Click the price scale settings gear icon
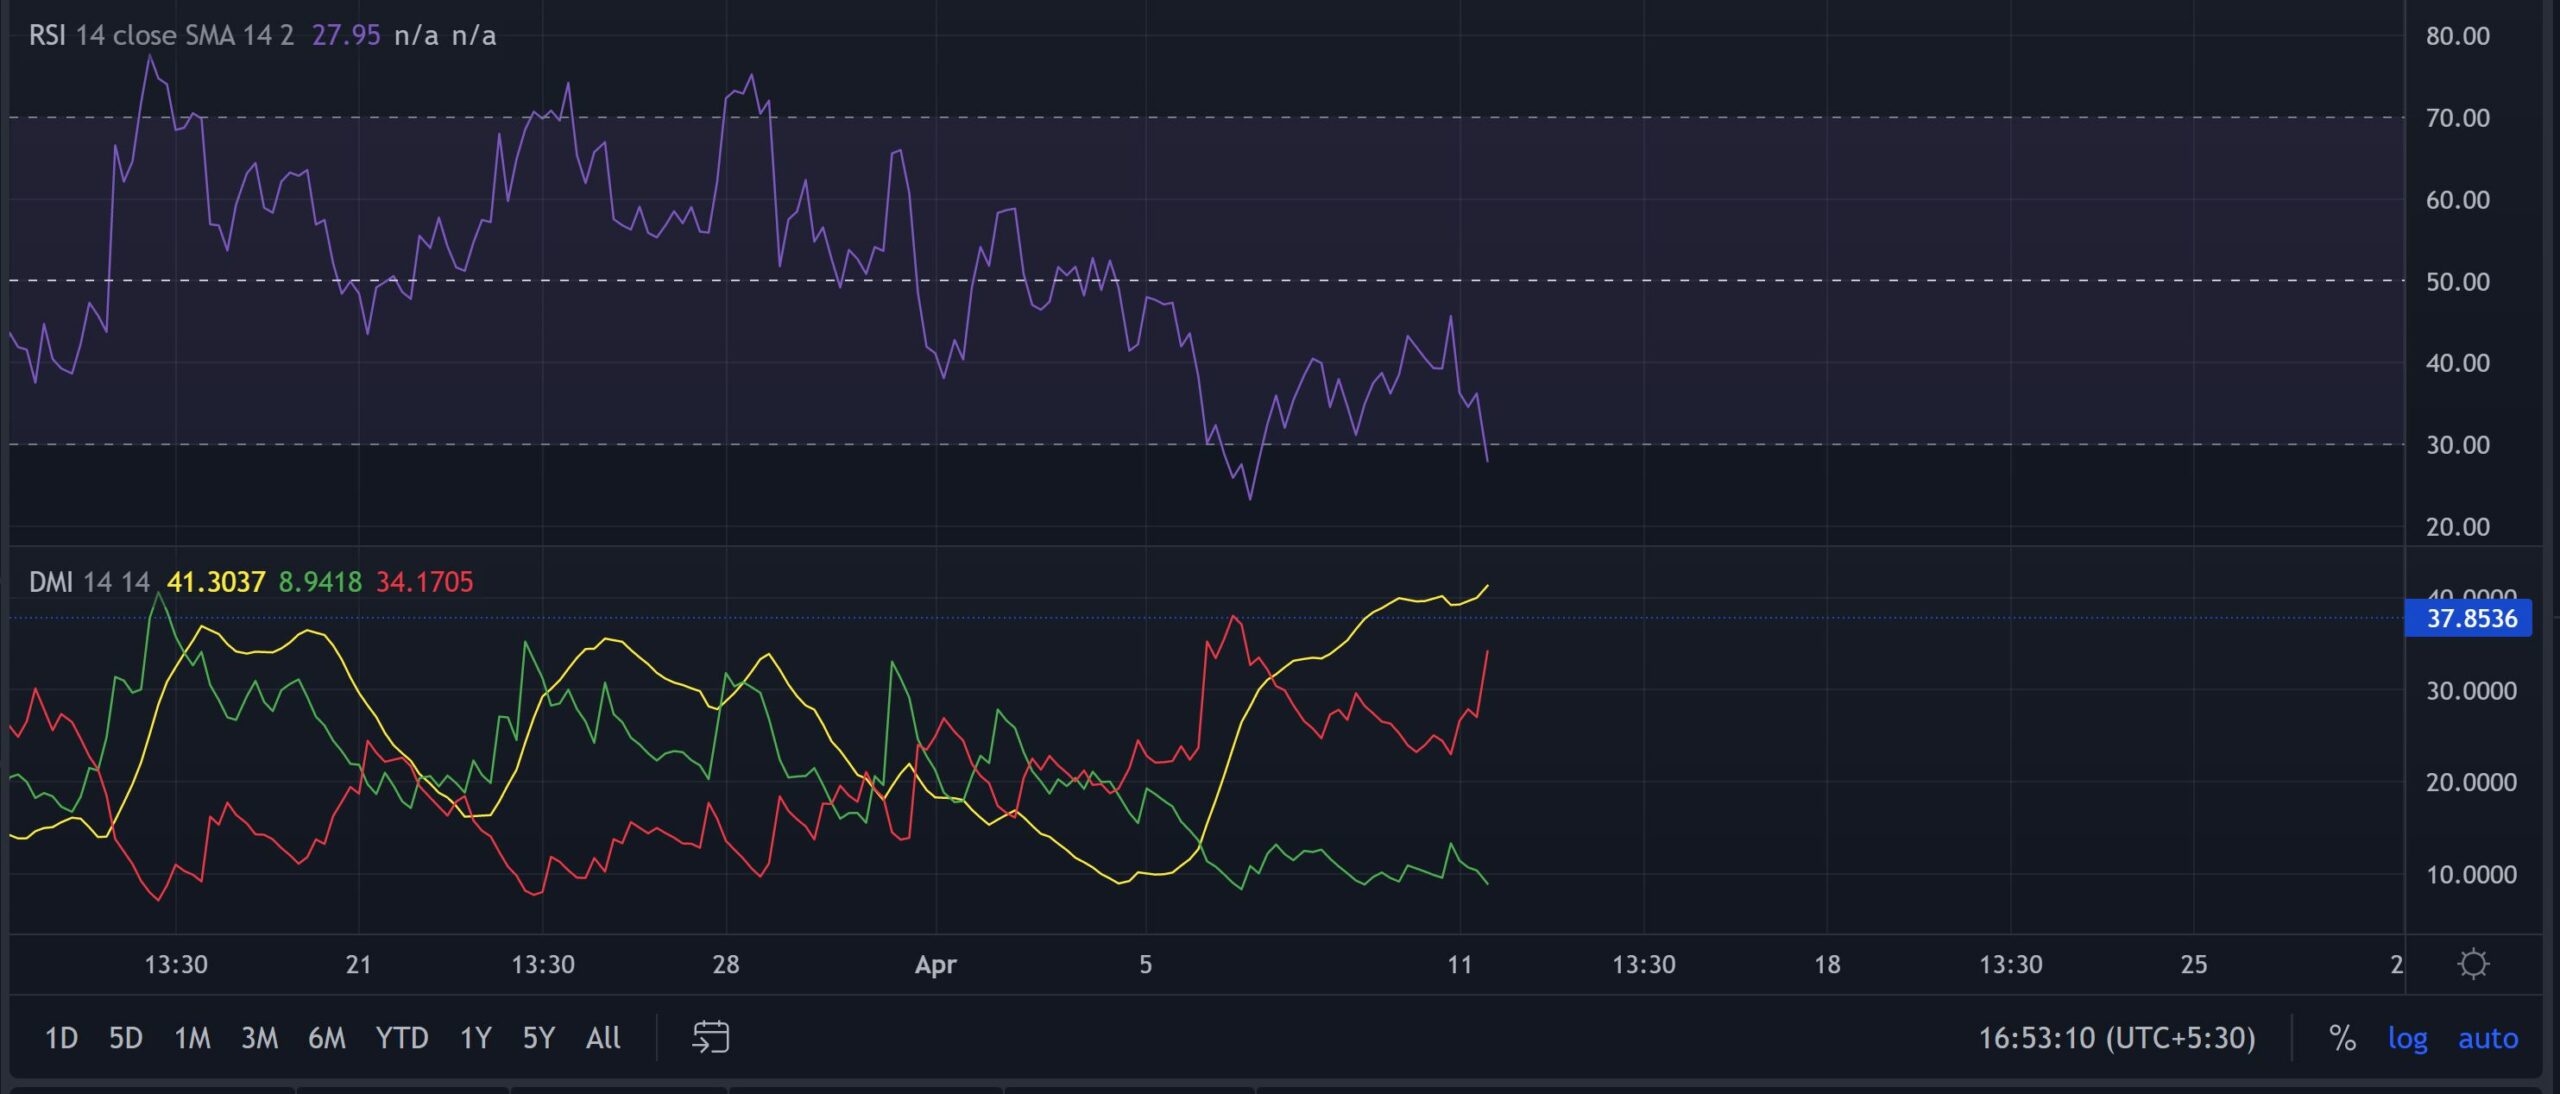This screenshot has width=2560, height=1094. [2475, 963]
